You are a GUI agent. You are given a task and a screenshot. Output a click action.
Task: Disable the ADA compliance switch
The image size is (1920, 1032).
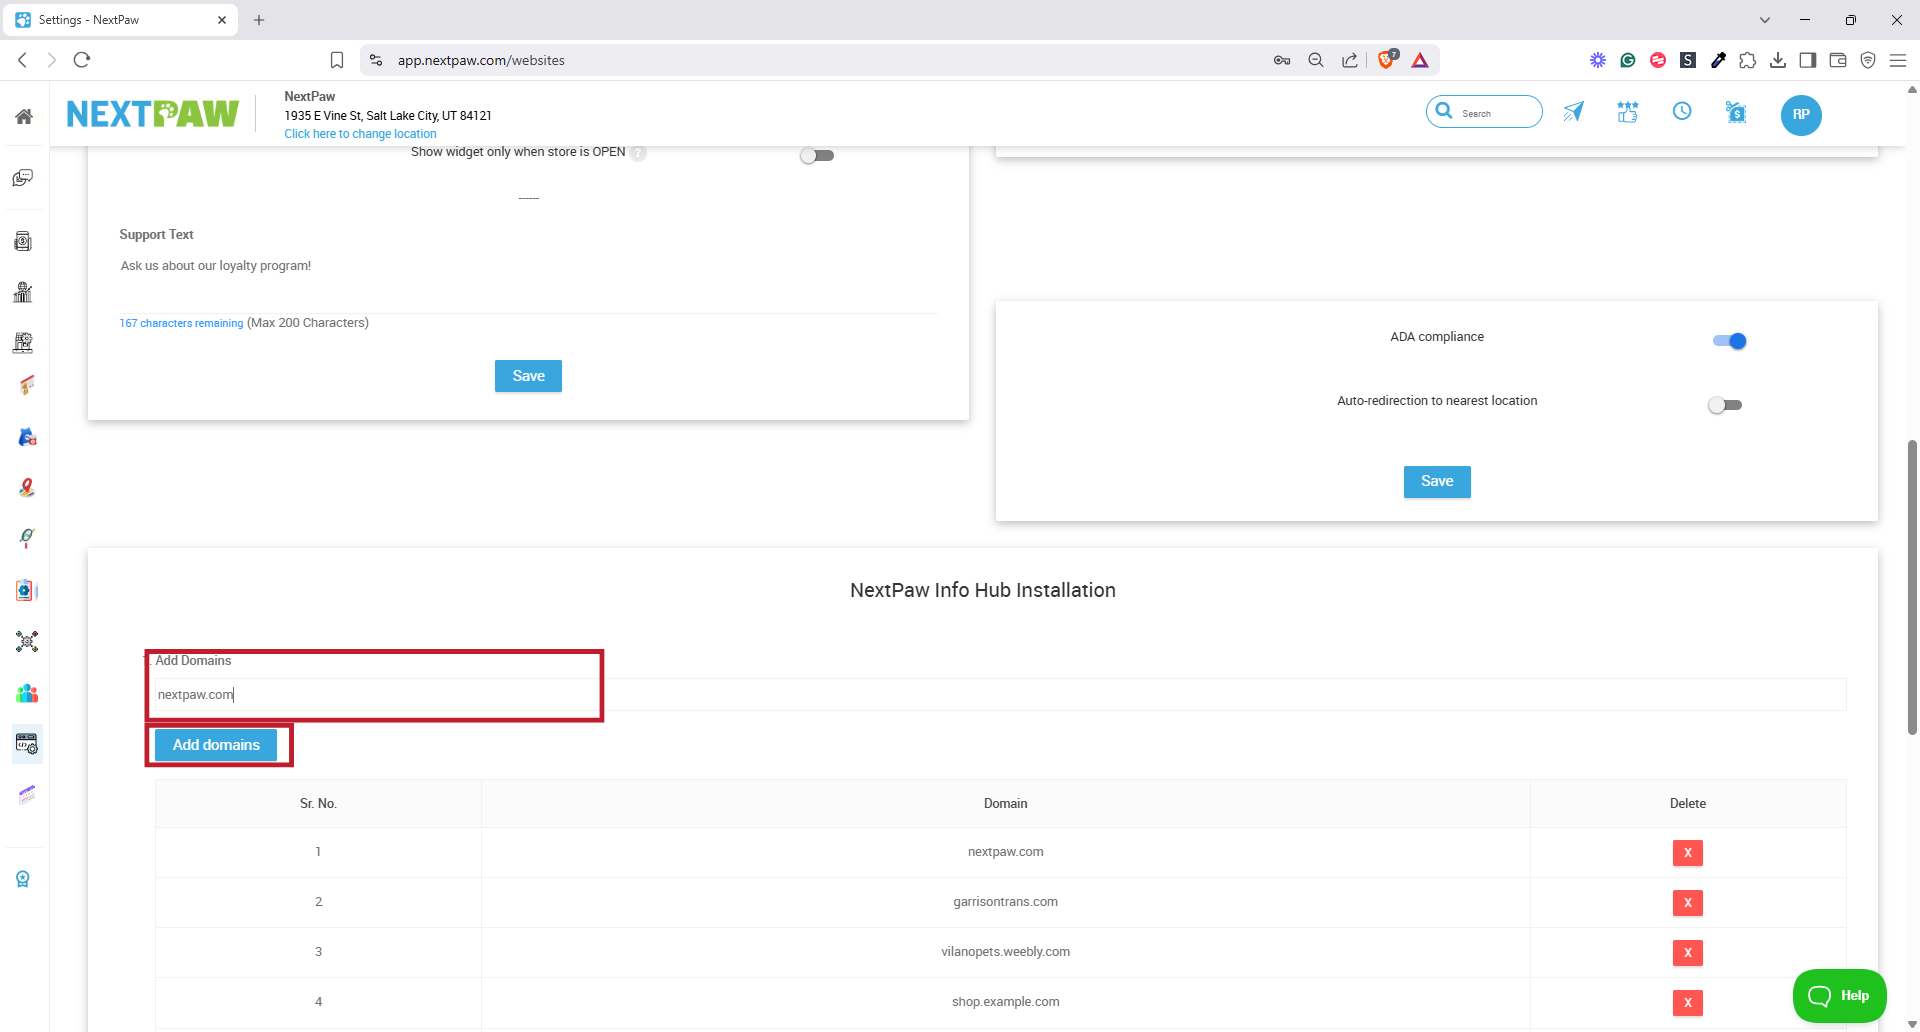pyautogui.click(x=1729, y=341)
